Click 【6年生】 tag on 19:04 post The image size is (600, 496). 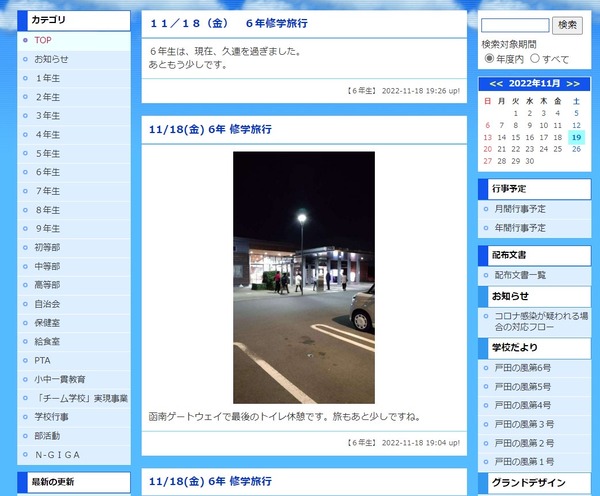pyautogui.click(x=362, y=443)
